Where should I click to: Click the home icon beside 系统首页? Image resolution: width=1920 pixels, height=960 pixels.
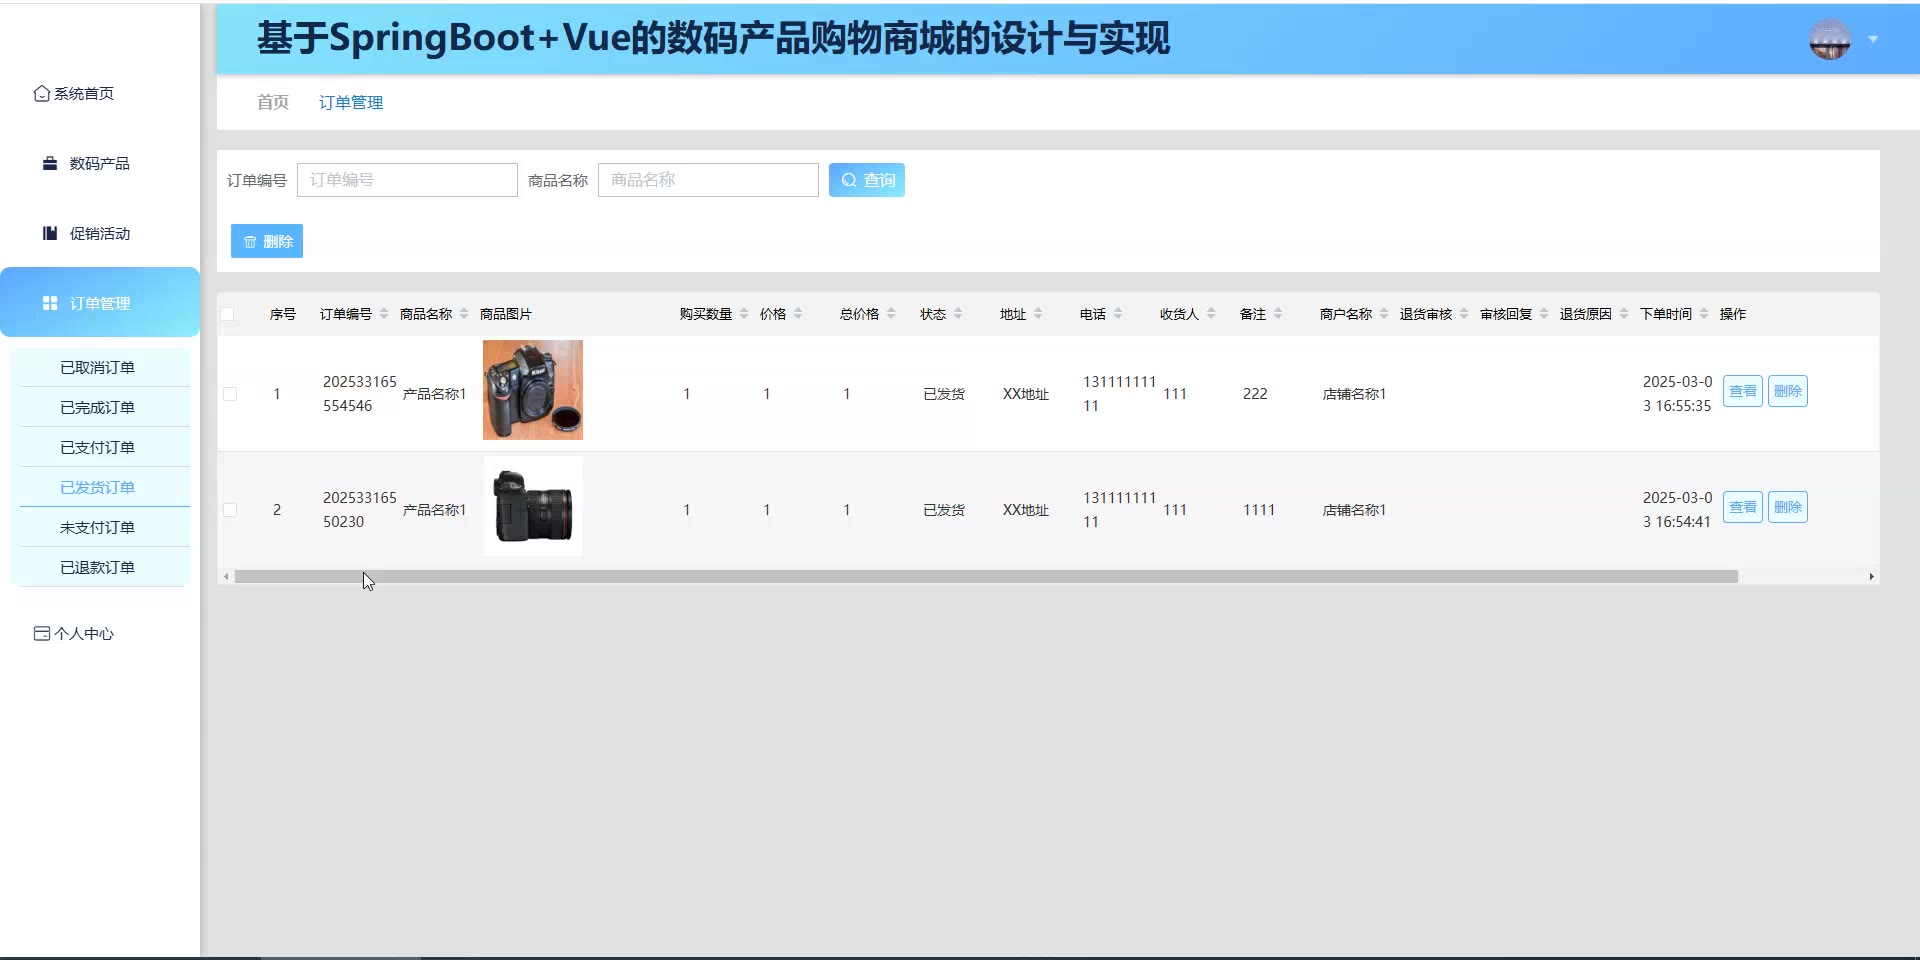41,94
